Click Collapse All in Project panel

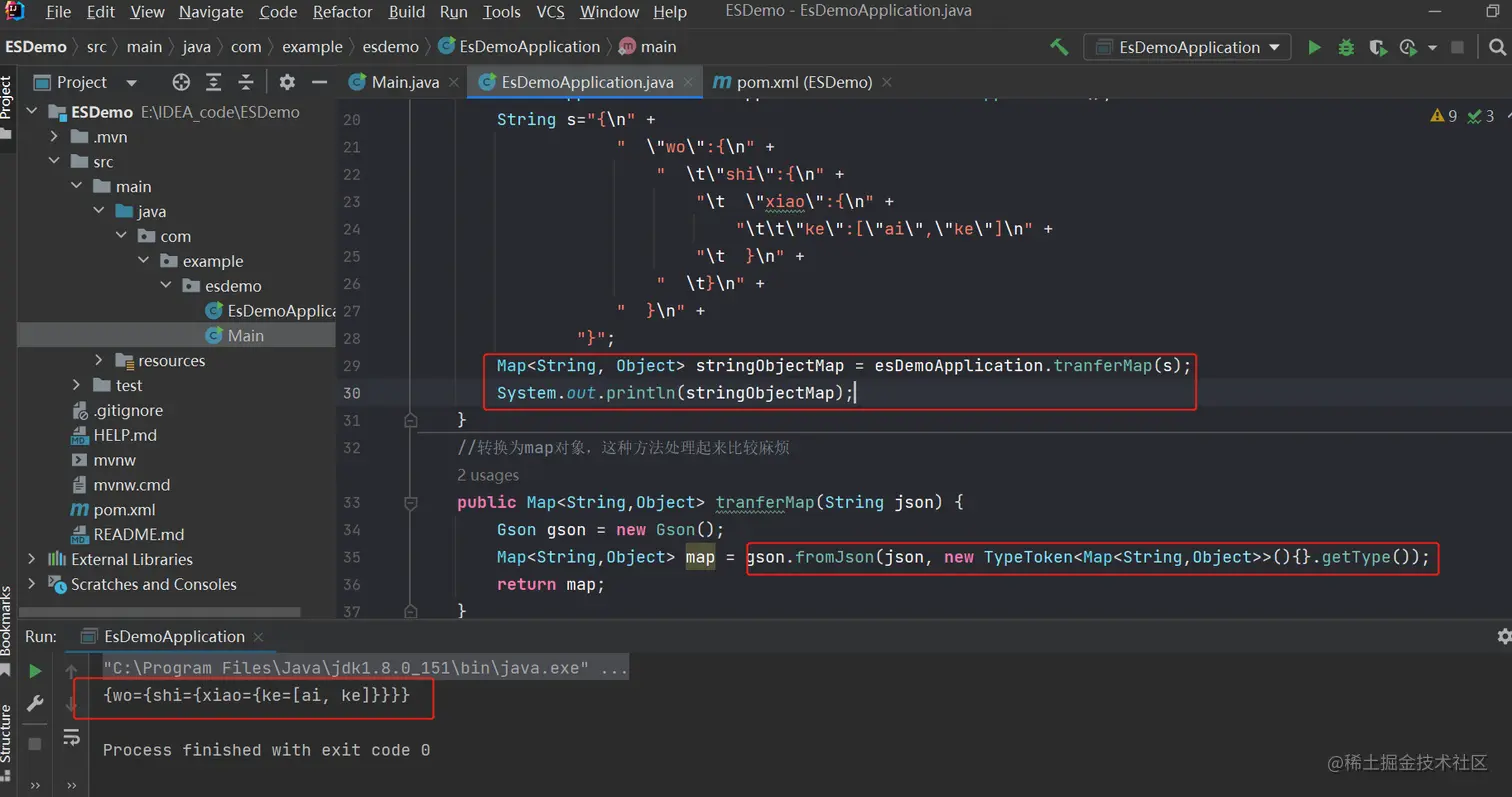[245, 82]
